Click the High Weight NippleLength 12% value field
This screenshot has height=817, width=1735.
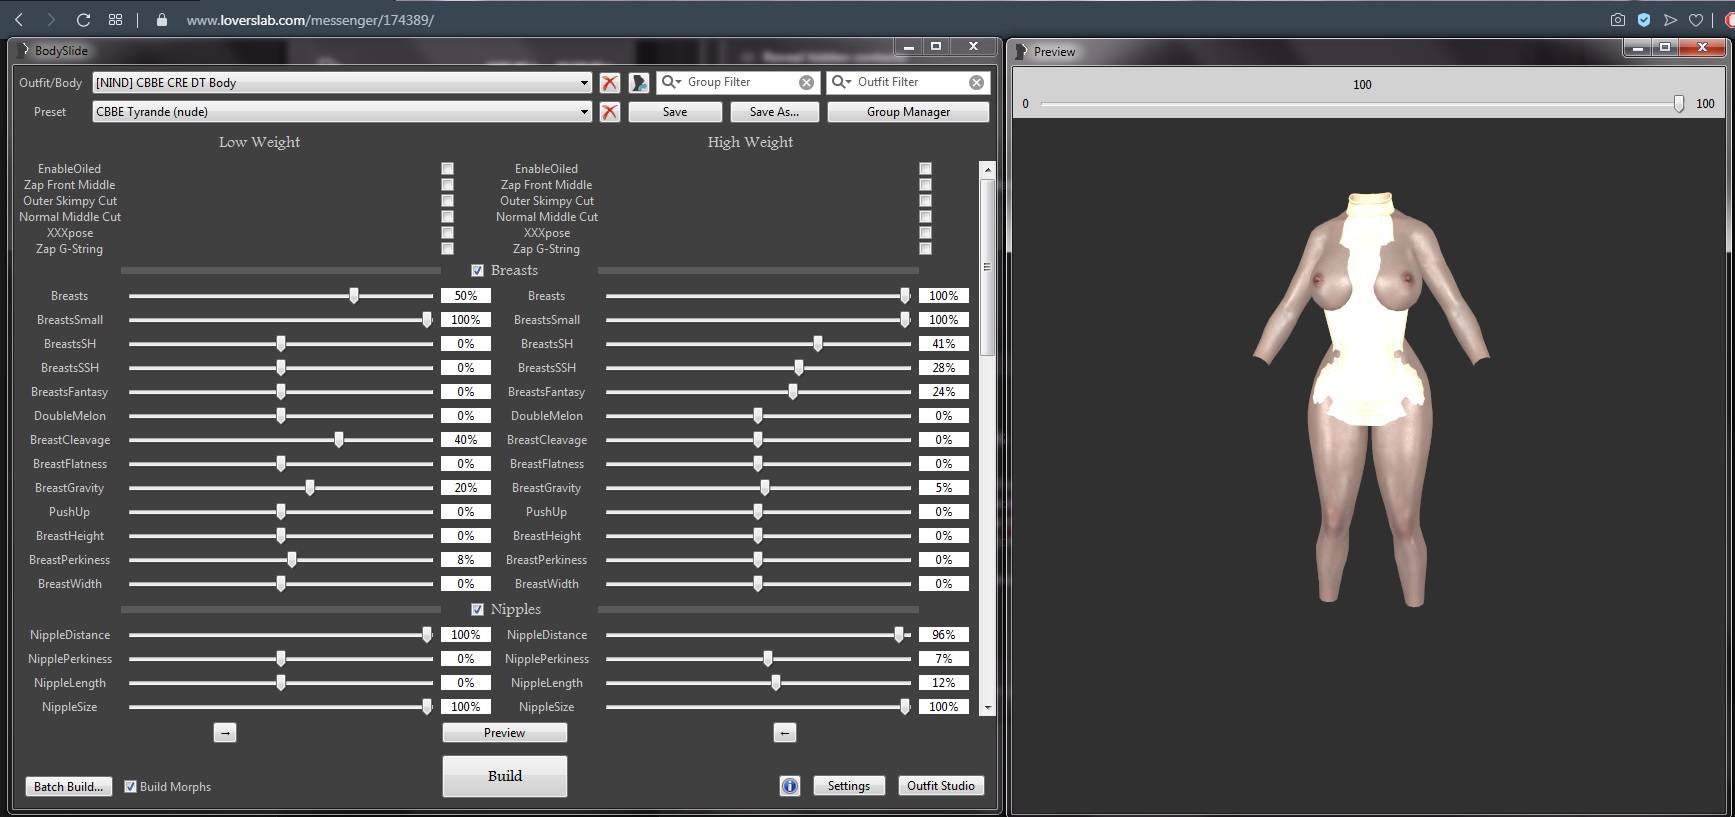(944, 683)
